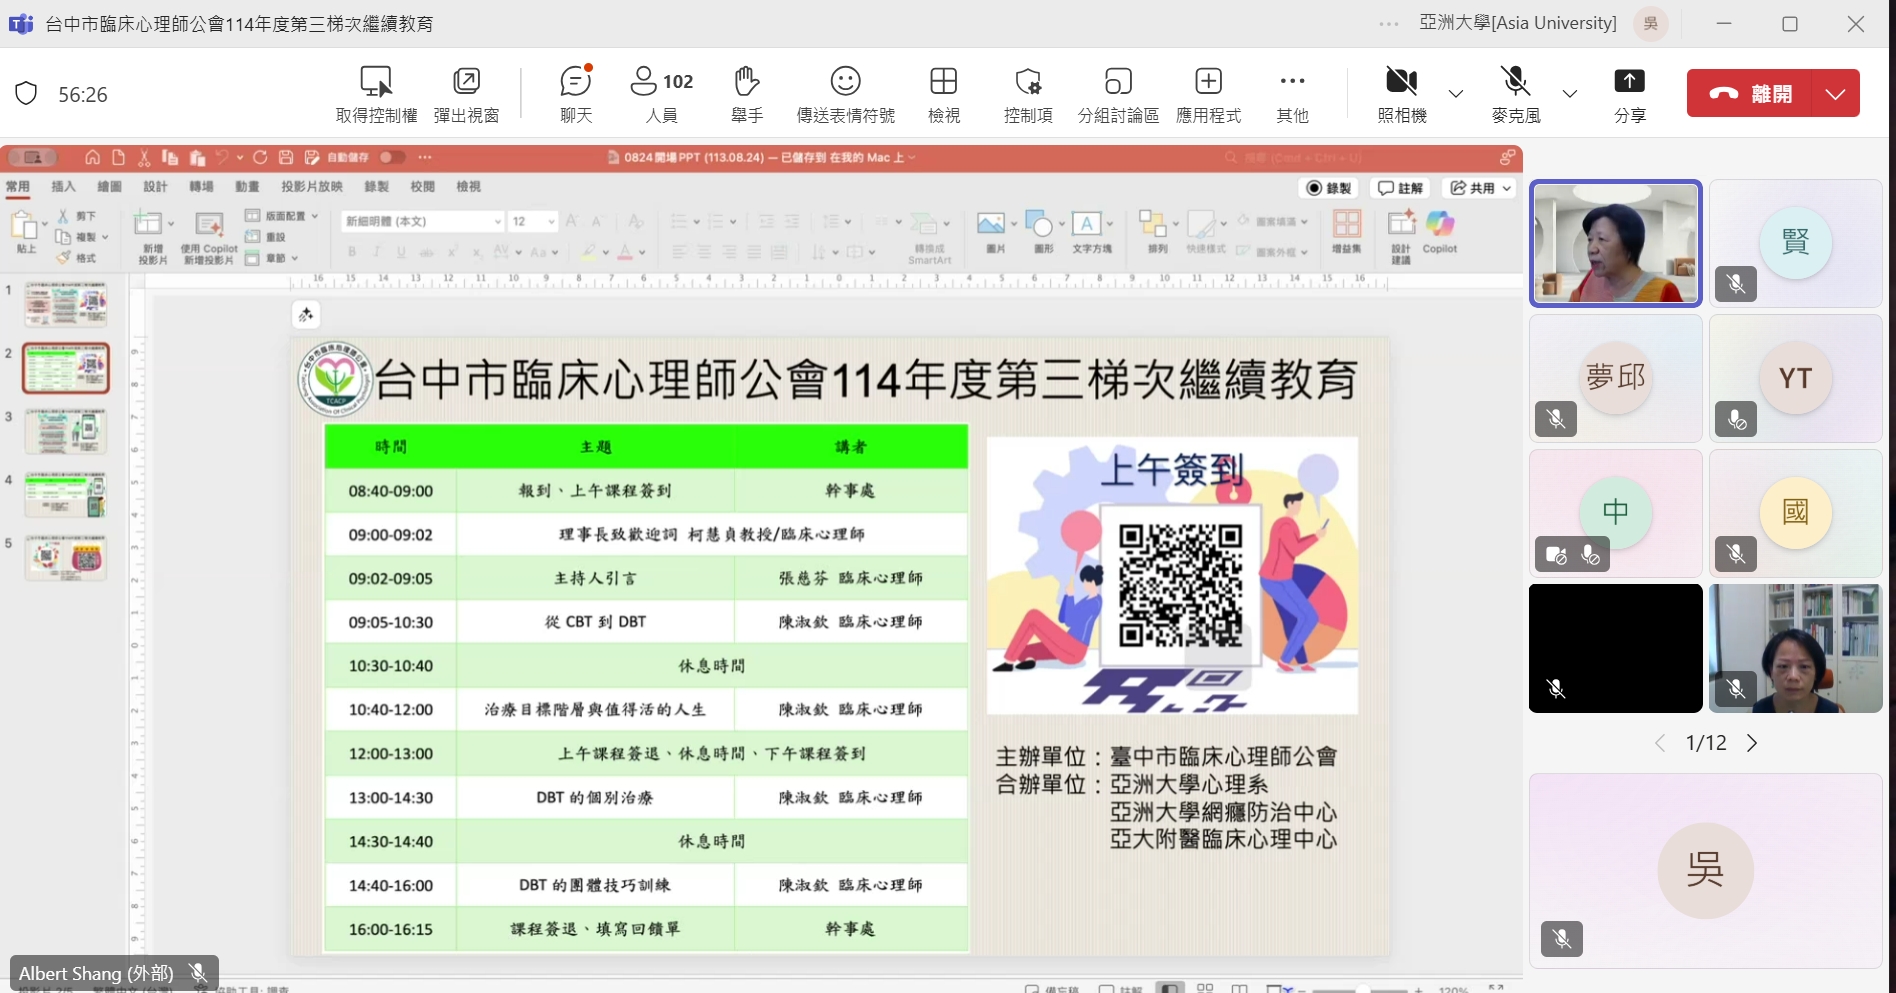Pick the red font color swatch
The width and height of the screenshot is (1896, 993).
point(625,252)
